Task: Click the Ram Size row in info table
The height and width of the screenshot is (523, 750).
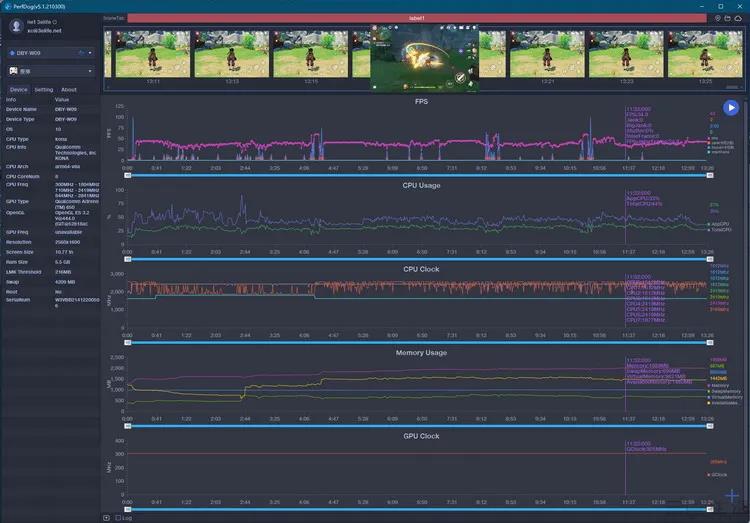Action: pyautogui.click(x=52, y=262)
